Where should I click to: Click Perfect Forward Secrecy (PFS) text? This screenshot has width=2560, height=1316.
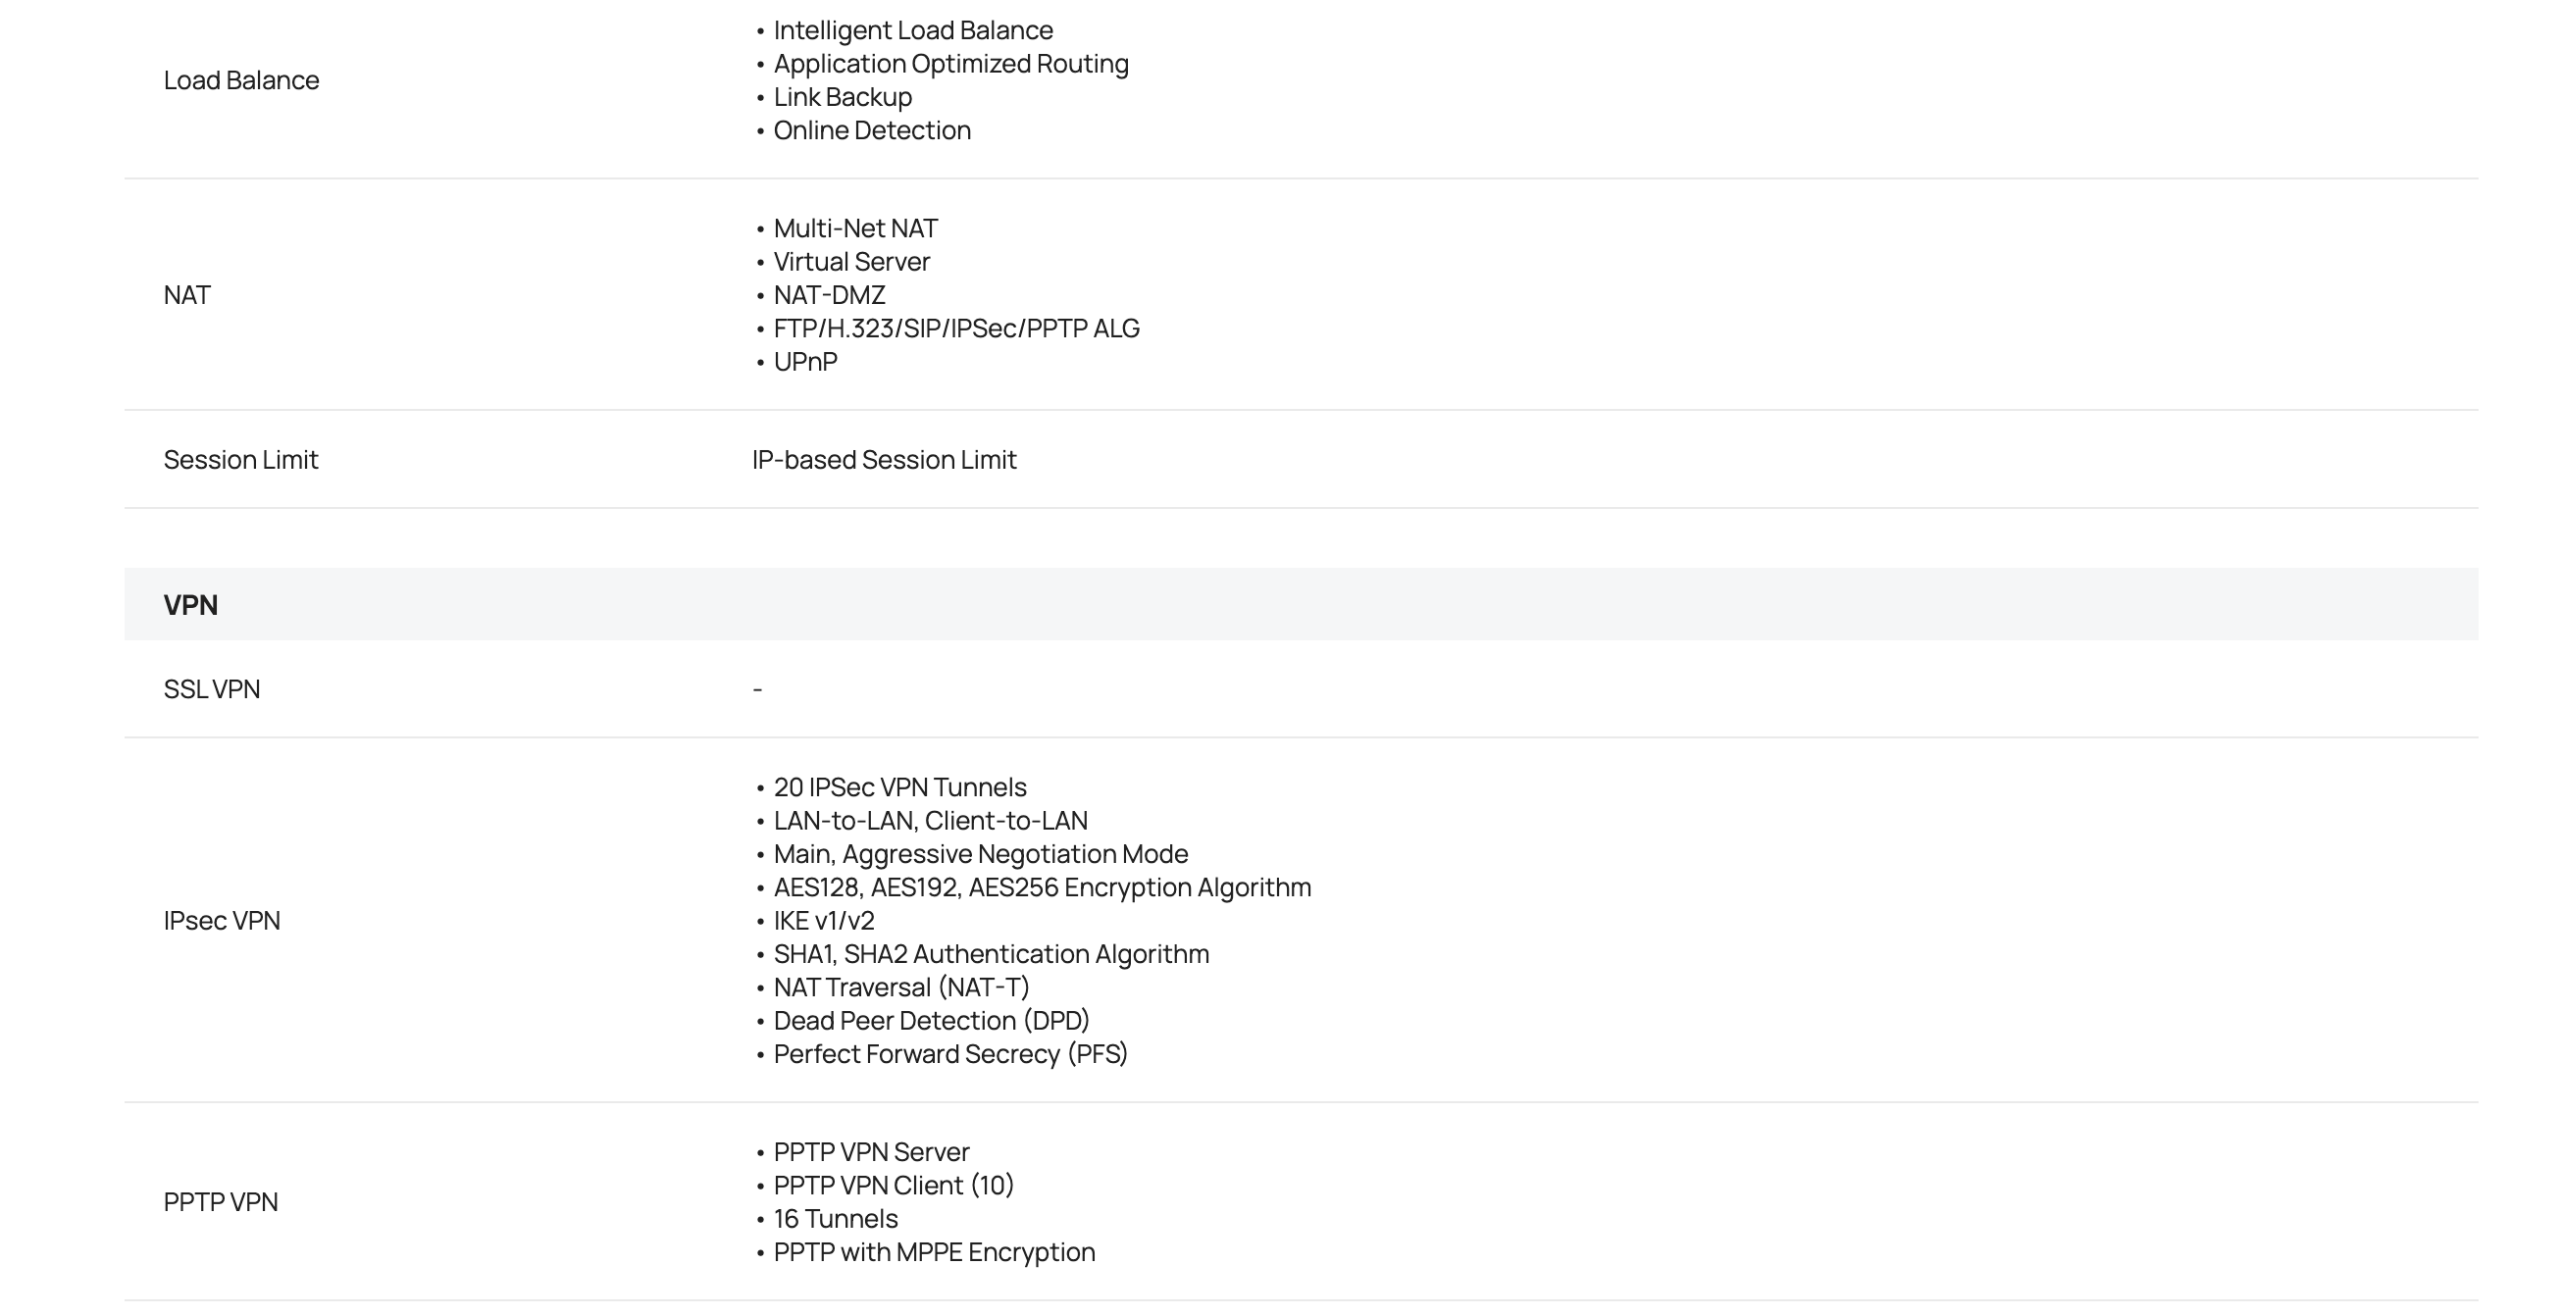tap(950, 1054)
